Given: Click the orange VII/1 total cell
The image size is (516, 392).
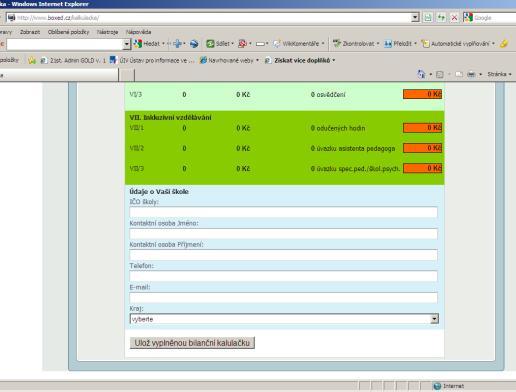Looking at the screenshot, I should 422,128.
